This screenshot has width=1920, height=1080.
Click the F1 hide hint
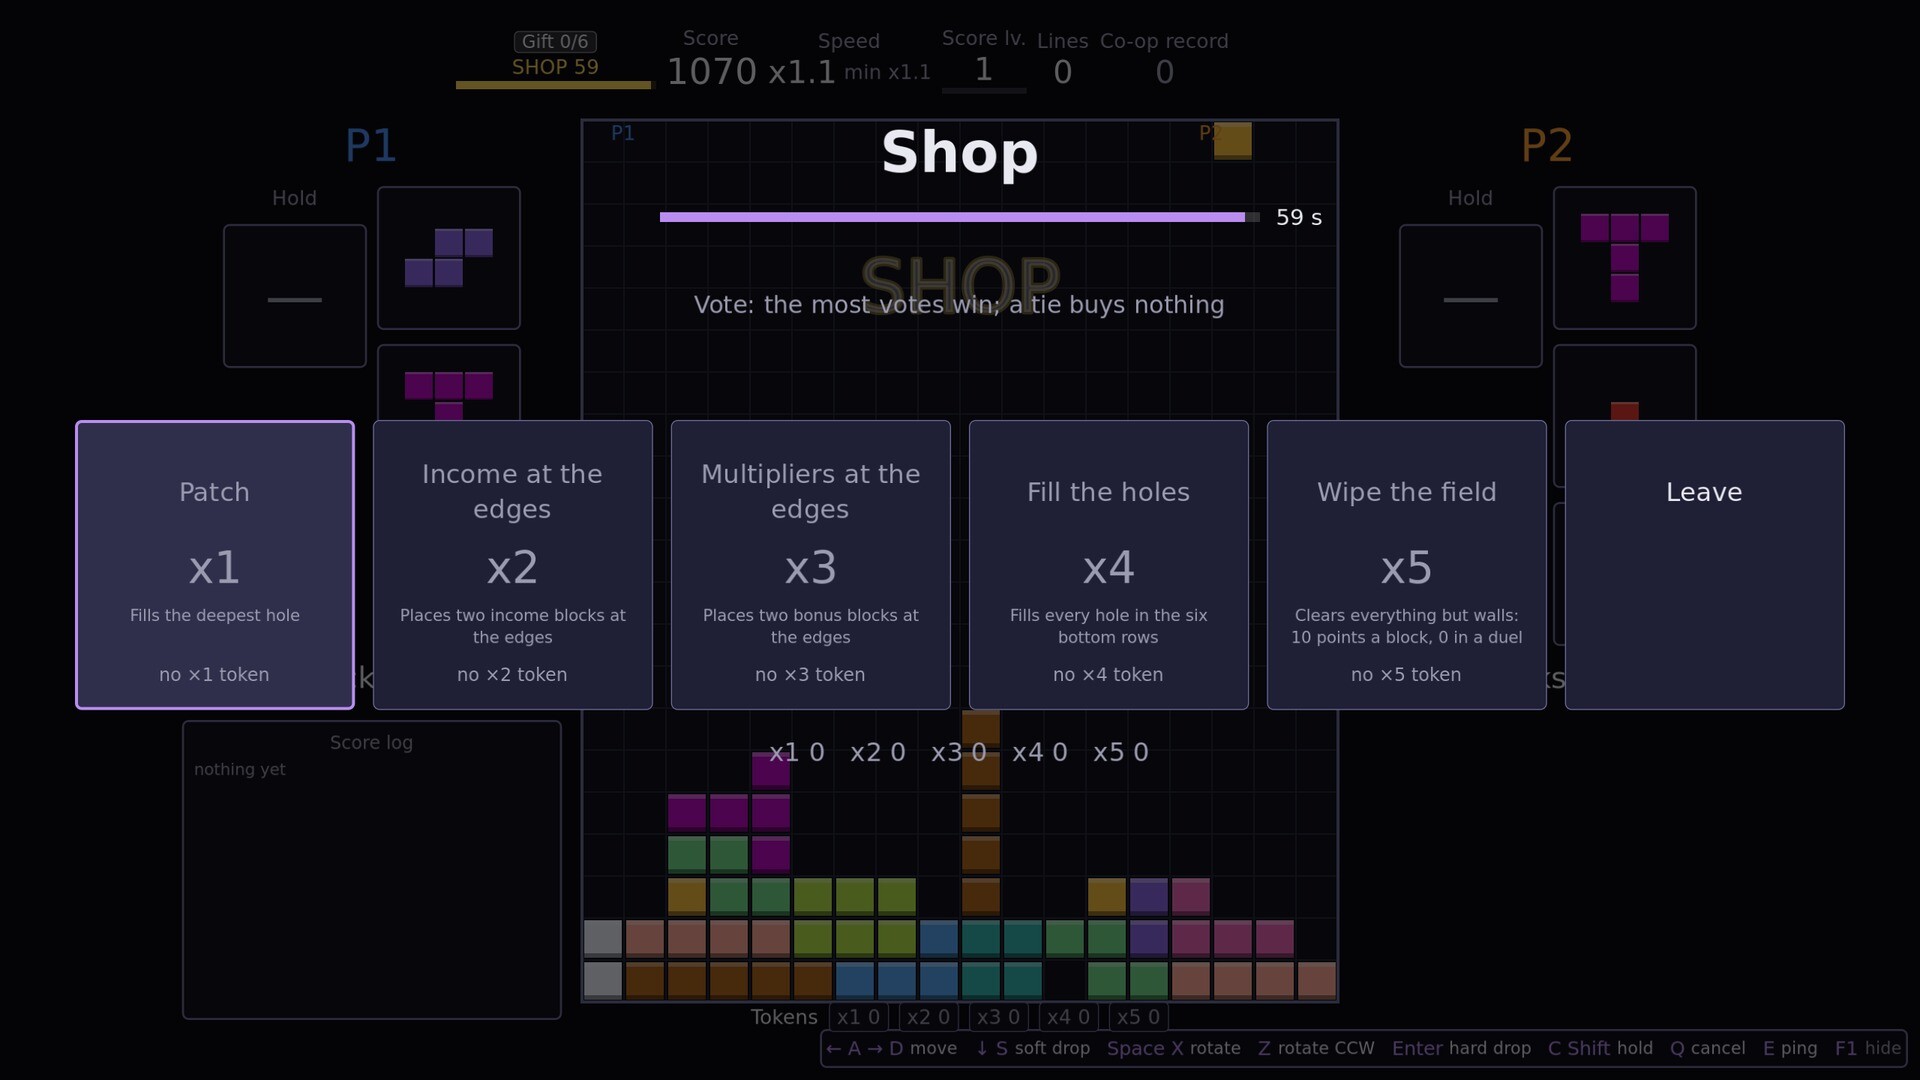tap(1867, 1048)
